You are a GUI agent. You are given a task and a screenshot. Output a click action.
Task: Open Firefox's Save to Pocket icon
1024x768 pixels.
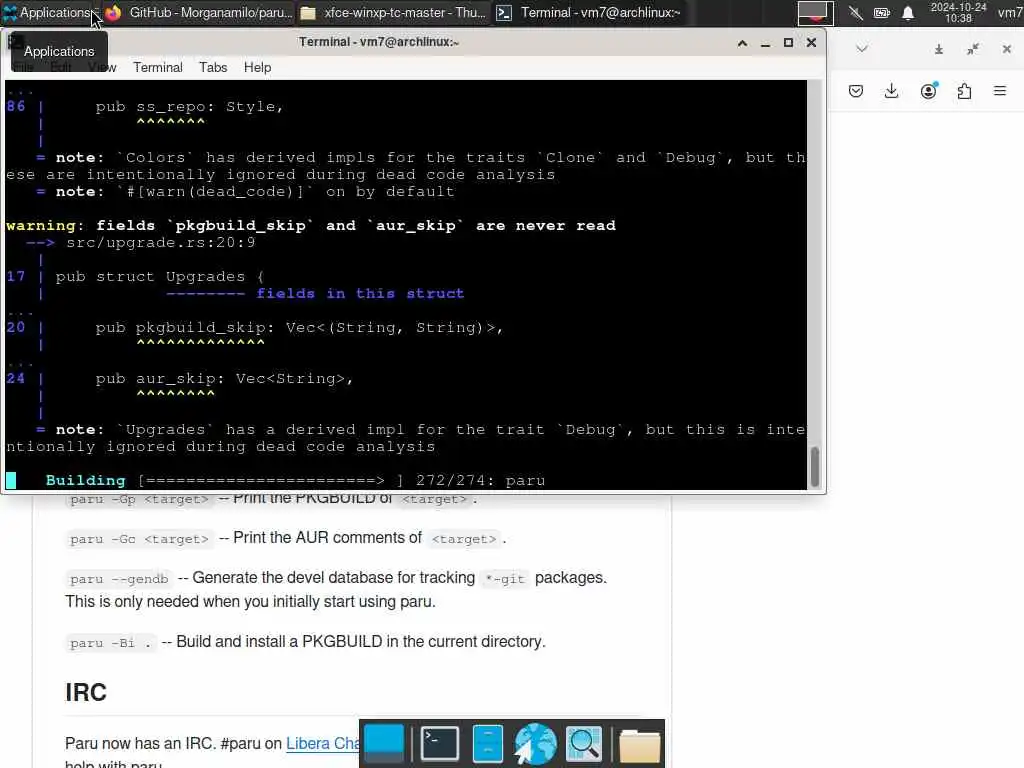click(856, 91)
